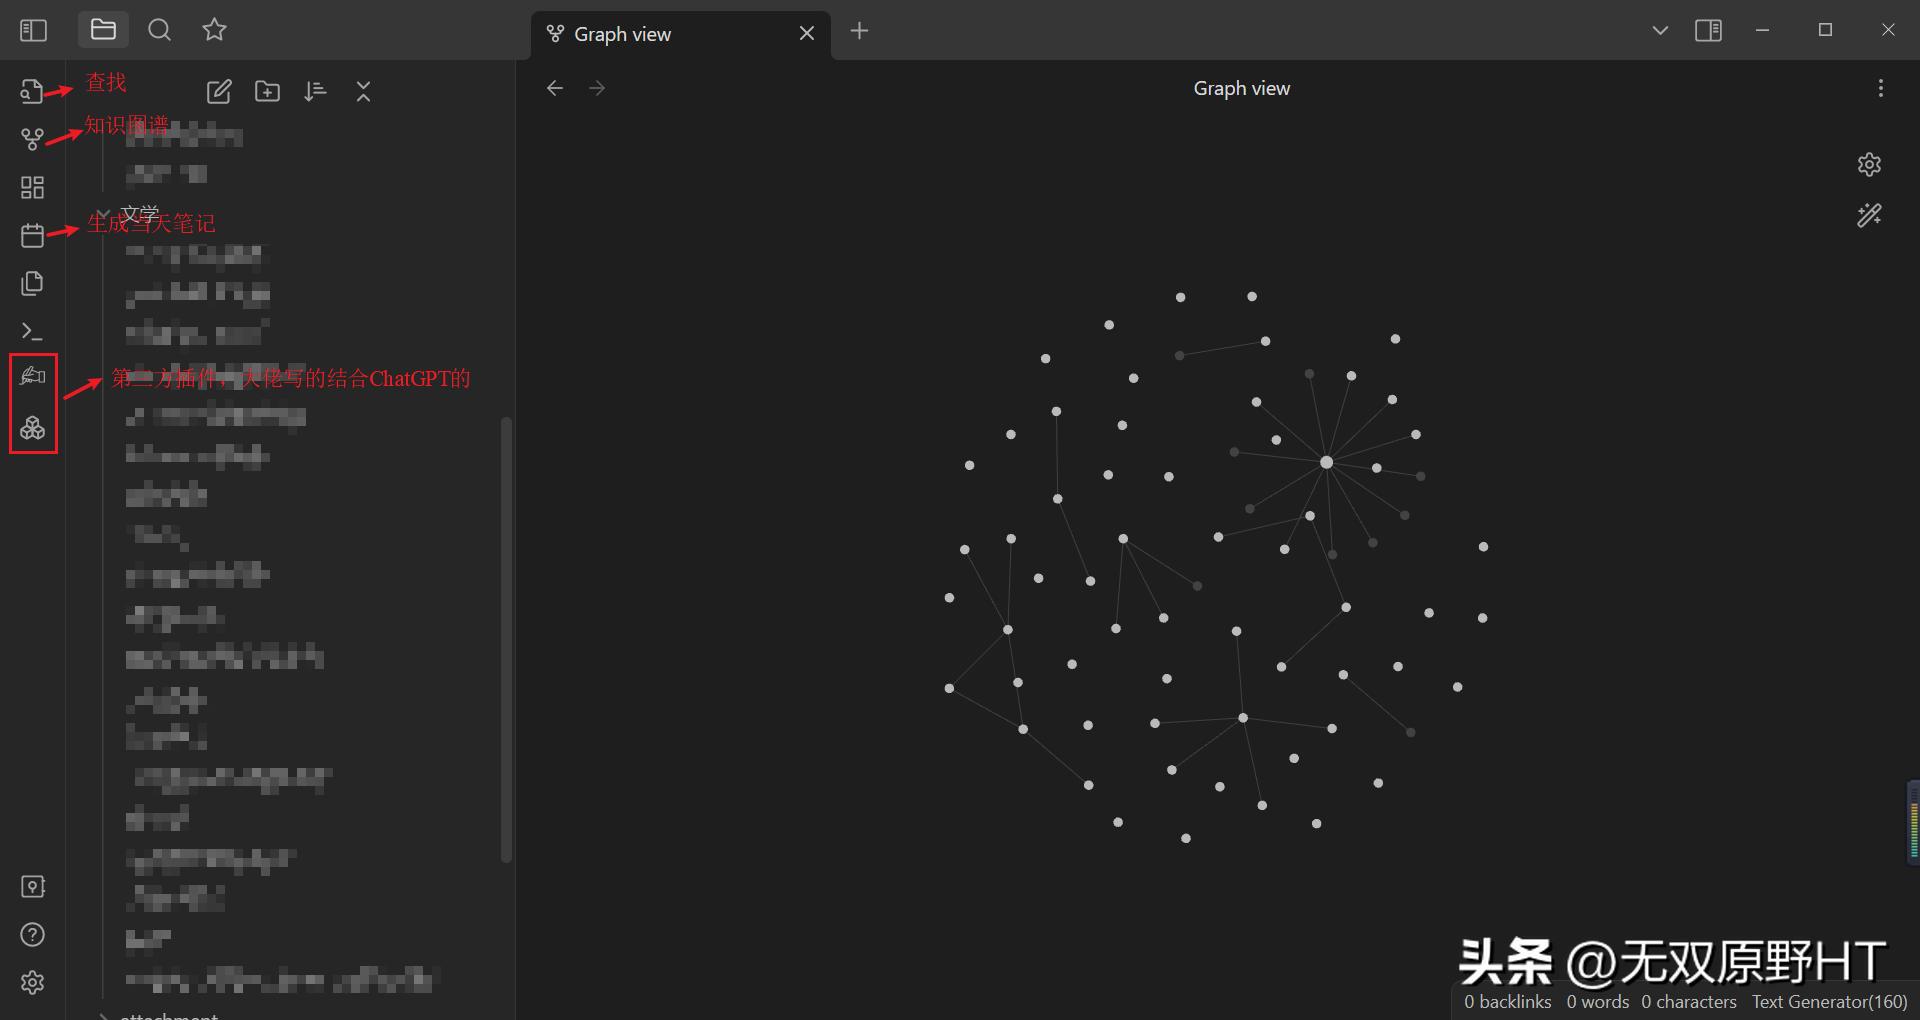Open the quick switcher ribbon icon
Viewport: 1920px width, 1020px height.
click(x=32, y=91)
